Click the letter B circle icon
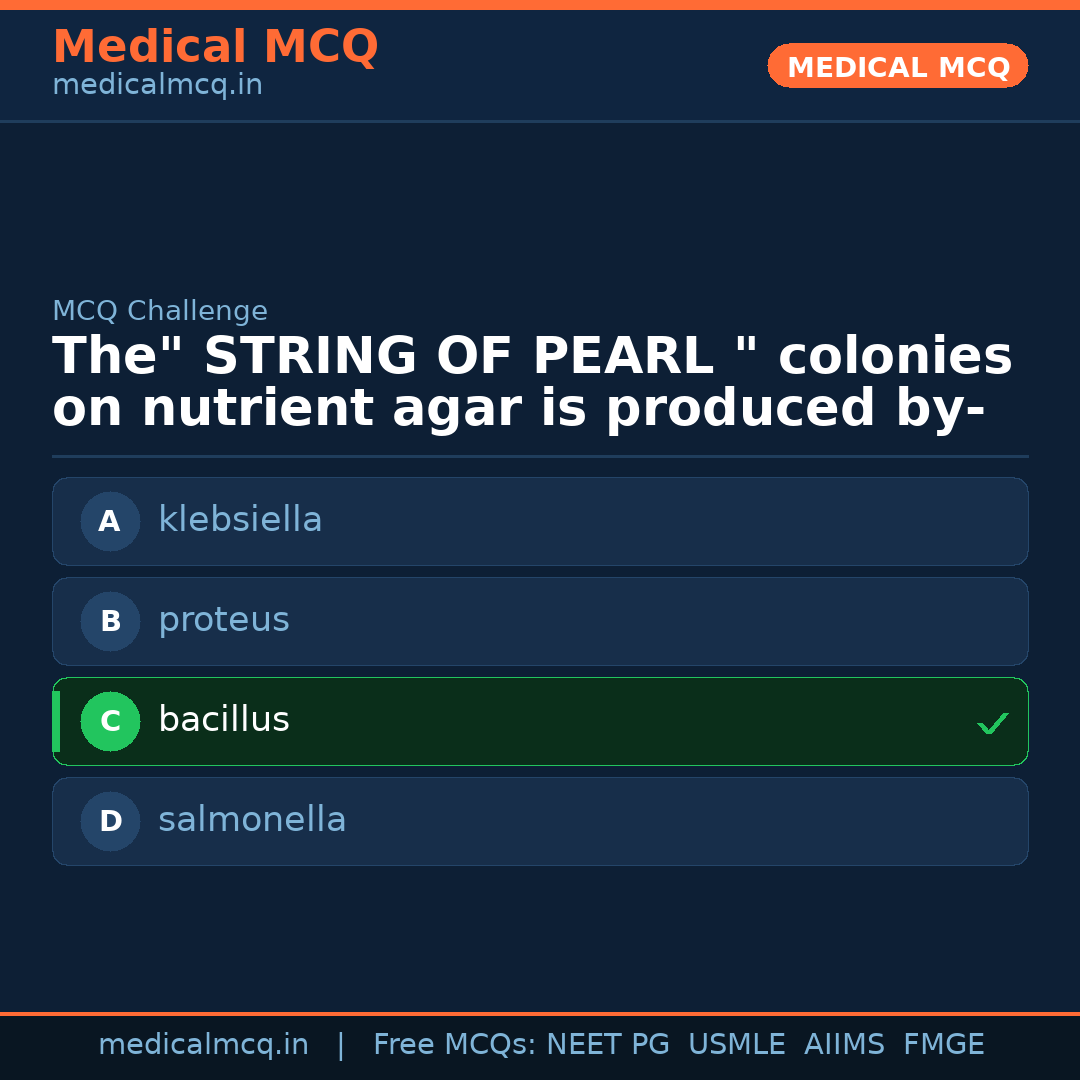1080x1080 pixels. 110,621
